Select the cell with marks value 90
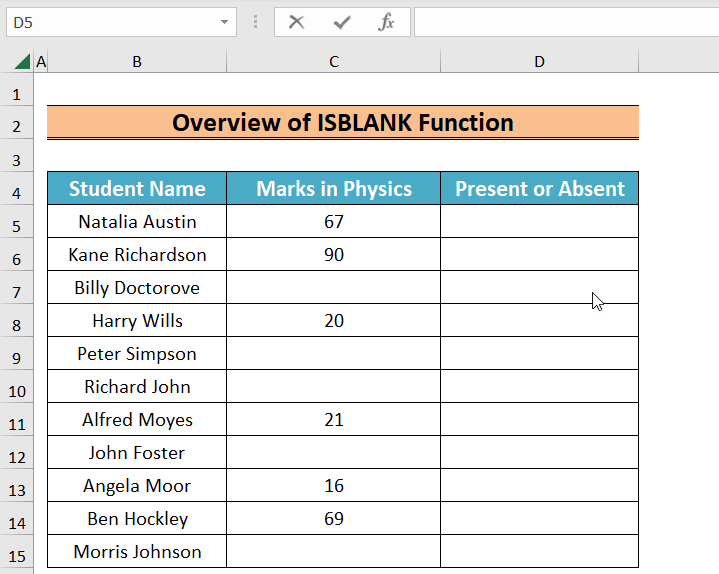 333,255
